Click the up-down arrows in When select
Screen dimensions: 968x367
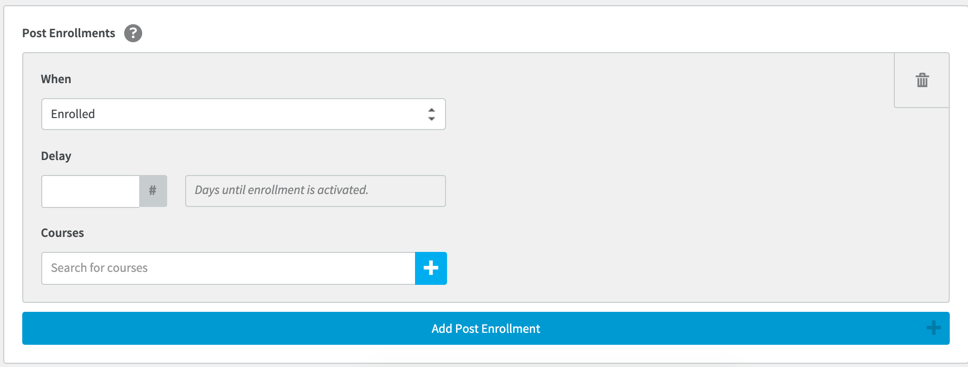pyautogui.click(x=431, y=114)
